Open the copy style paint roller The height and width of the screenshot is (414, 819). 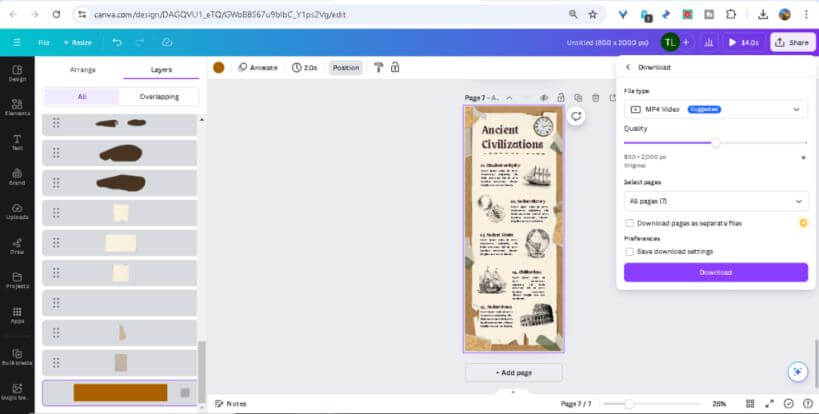[379, 67]
